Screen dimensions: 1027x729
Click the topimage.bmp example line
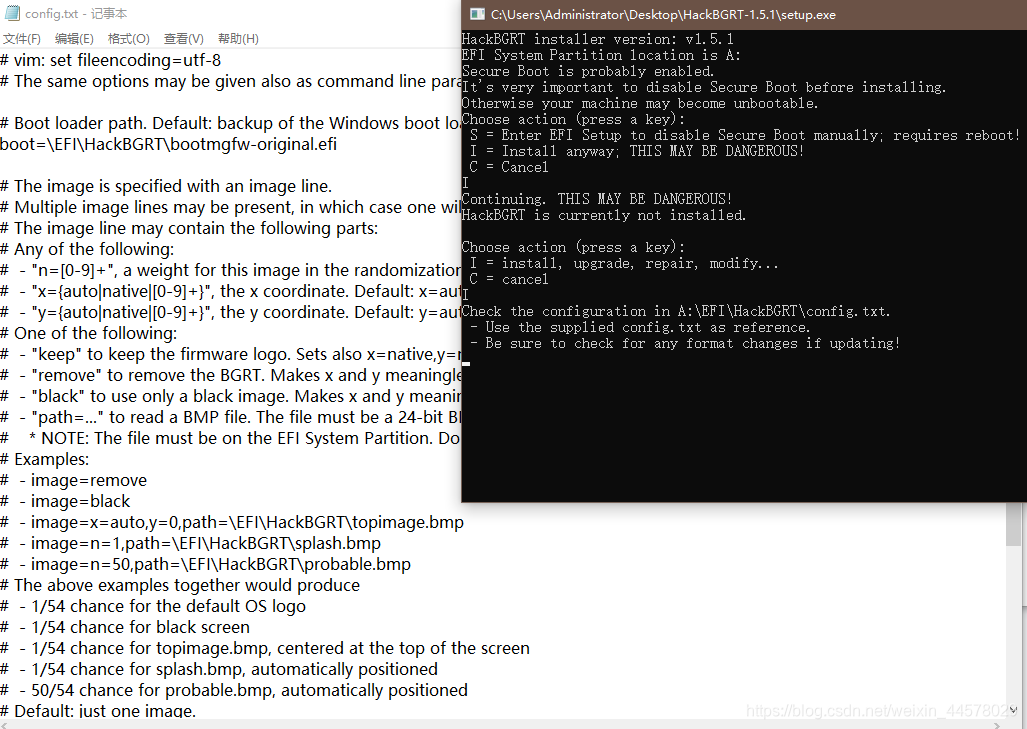coord(232,522)
